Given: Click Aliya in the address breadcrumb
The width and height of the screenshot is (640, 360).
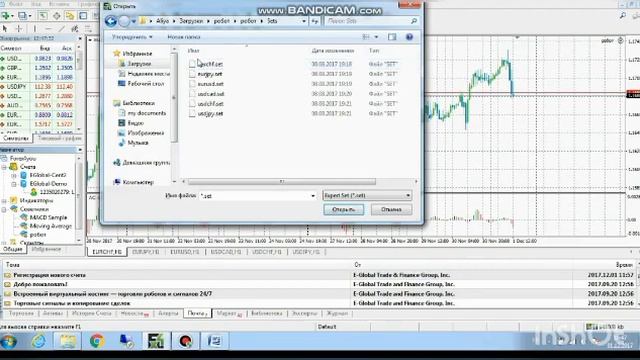Looking at the screenshot, I should (x=162, y=21).
